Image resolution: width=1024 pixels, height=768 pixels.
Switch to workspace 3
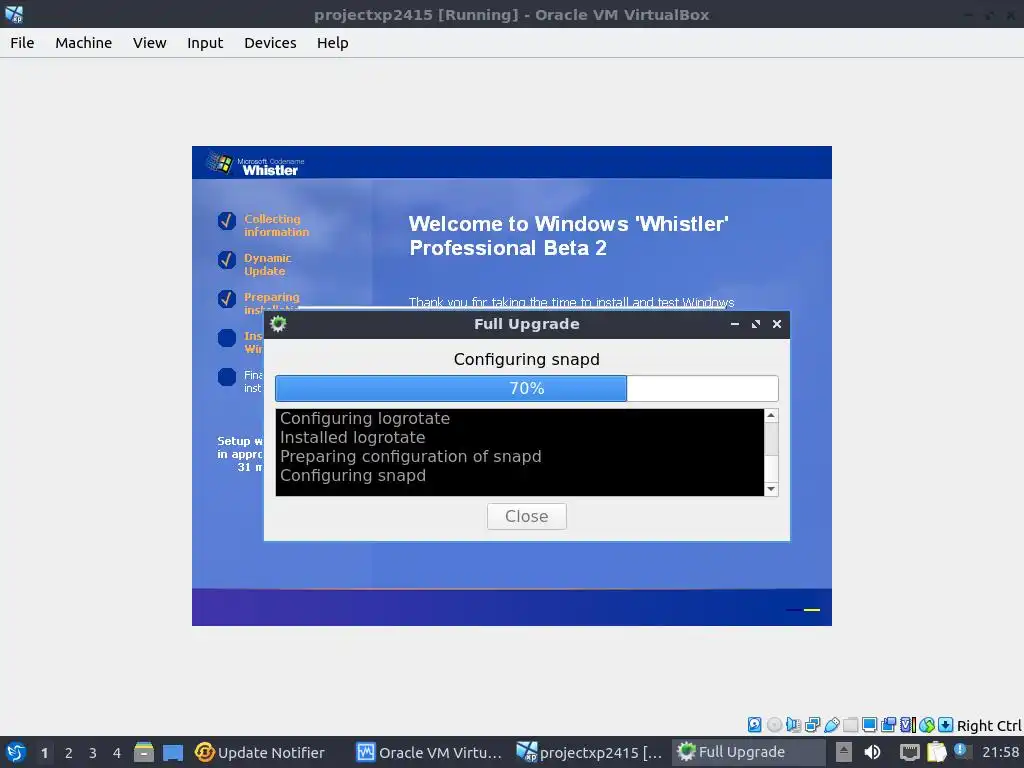(93, 753)
